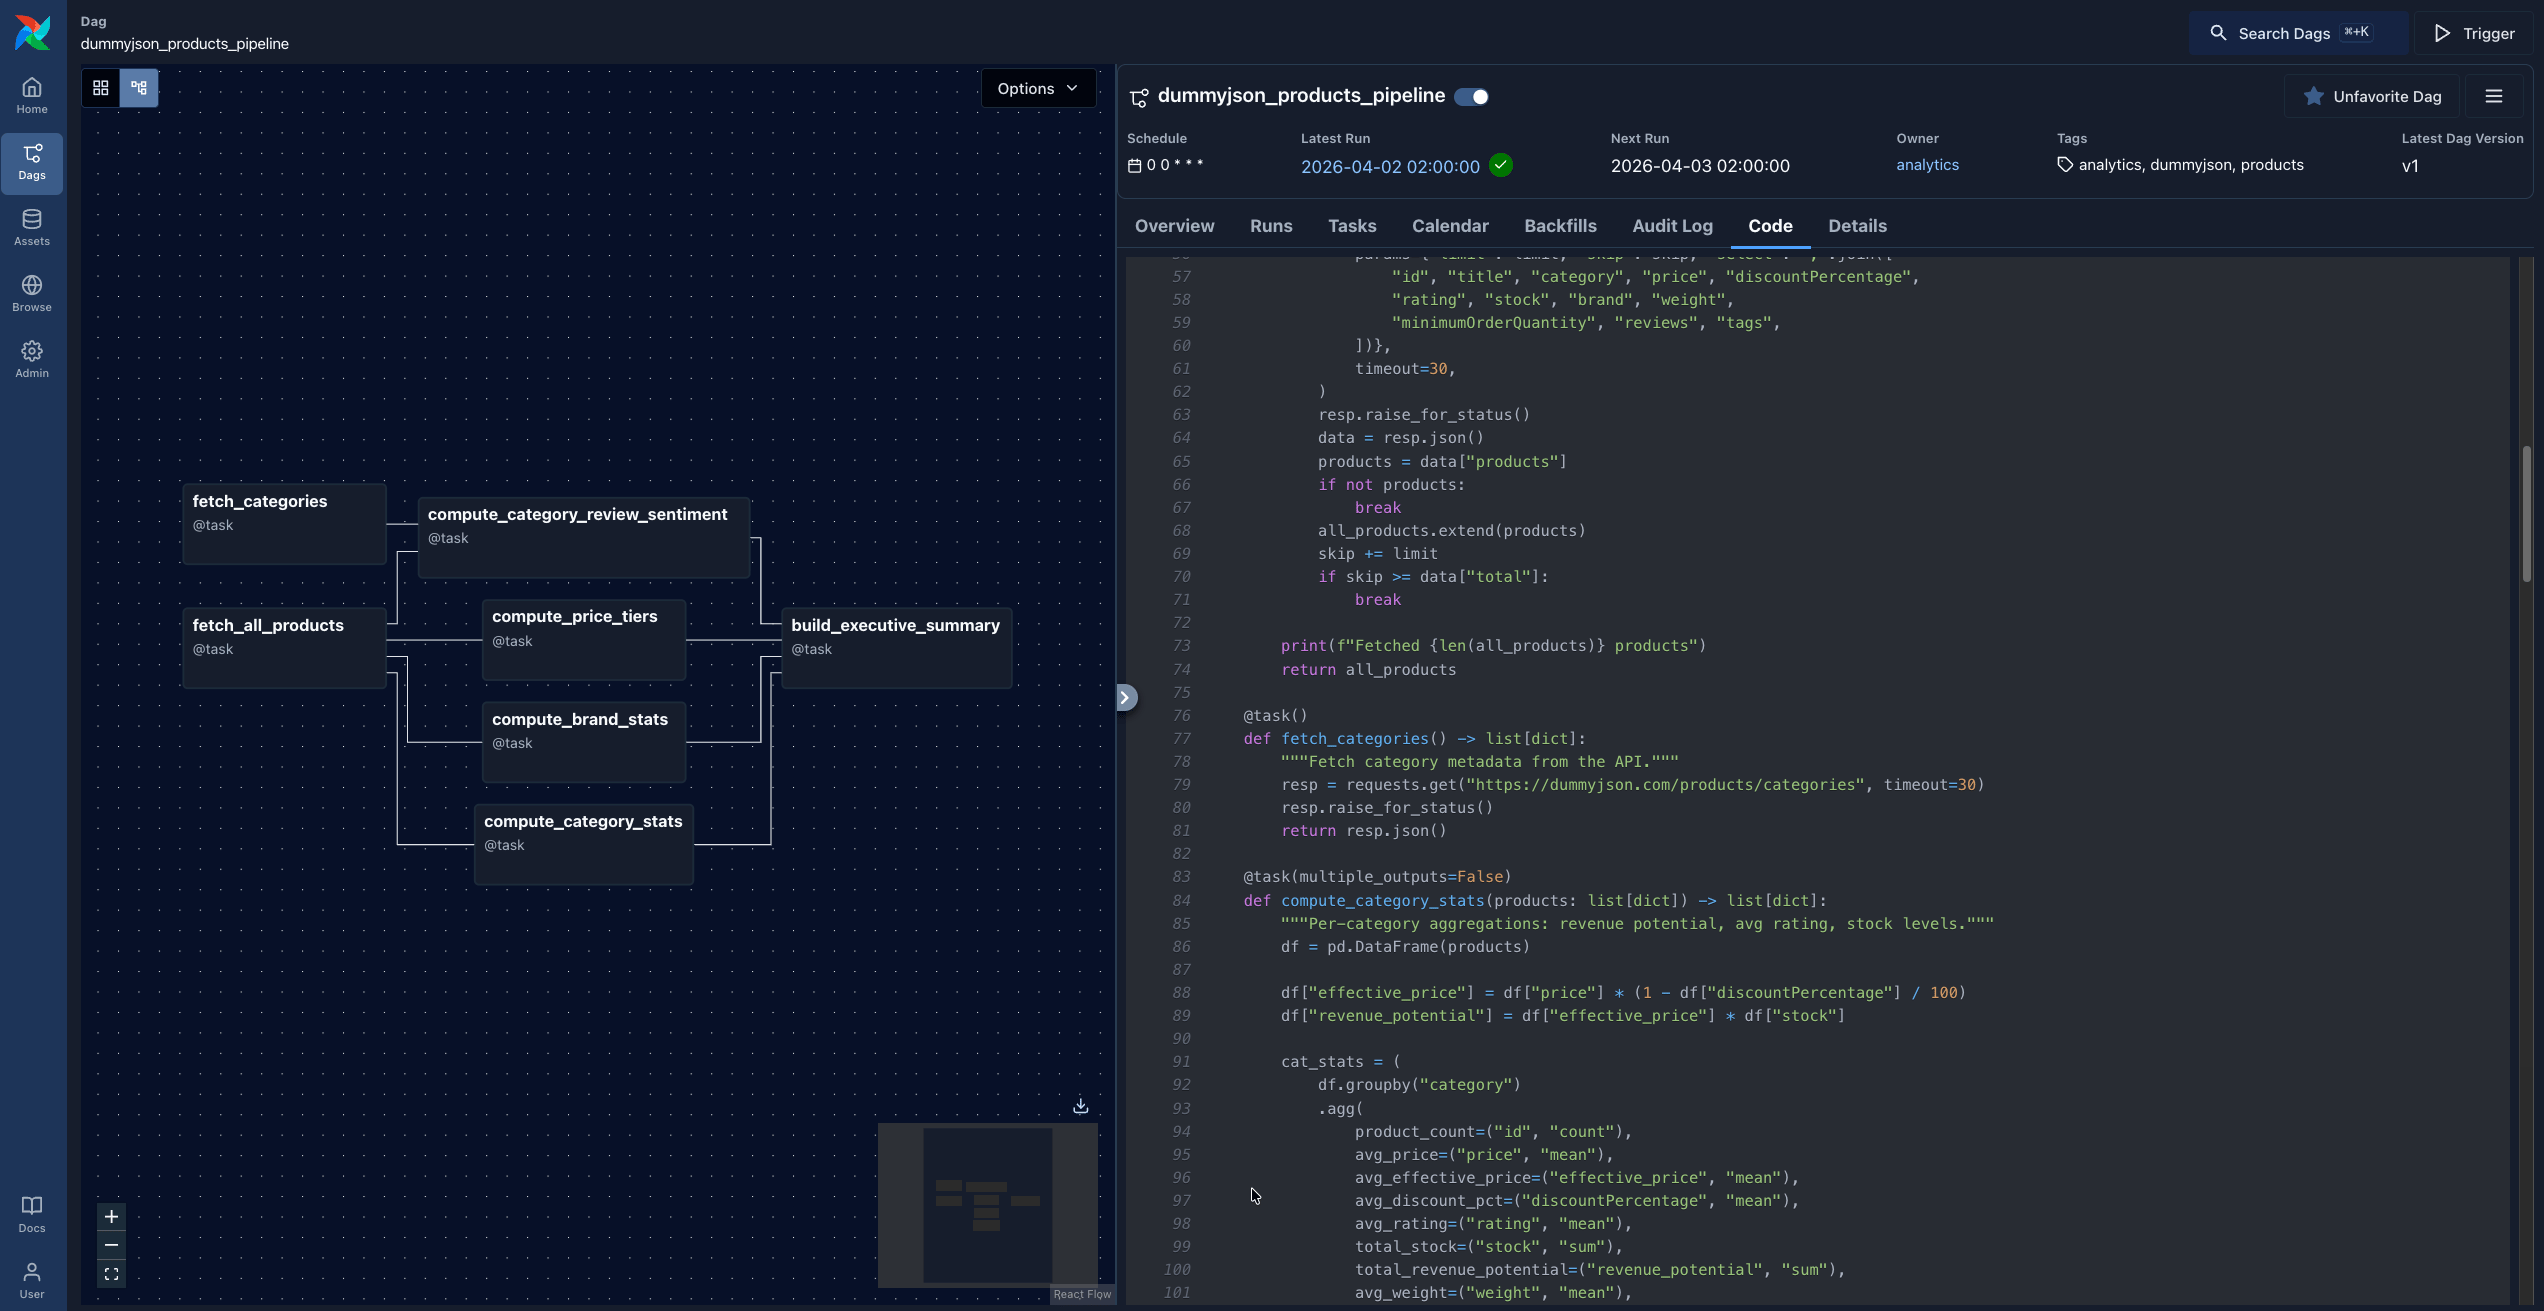2544x1311 pixels.
Task: Click the code panel vertical scrollbar
Action: coord(2526,513)
